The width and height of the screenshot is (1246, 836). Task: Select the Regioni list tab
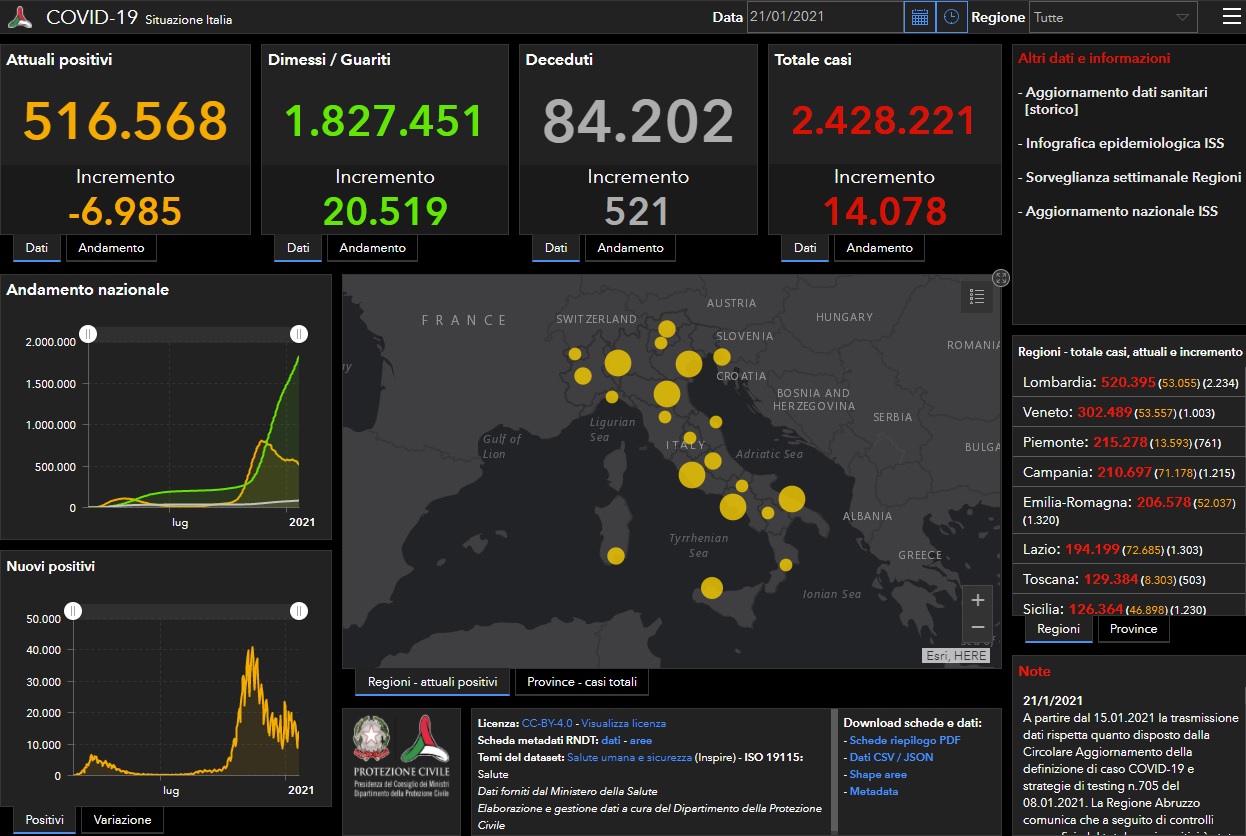point(1058,629)
